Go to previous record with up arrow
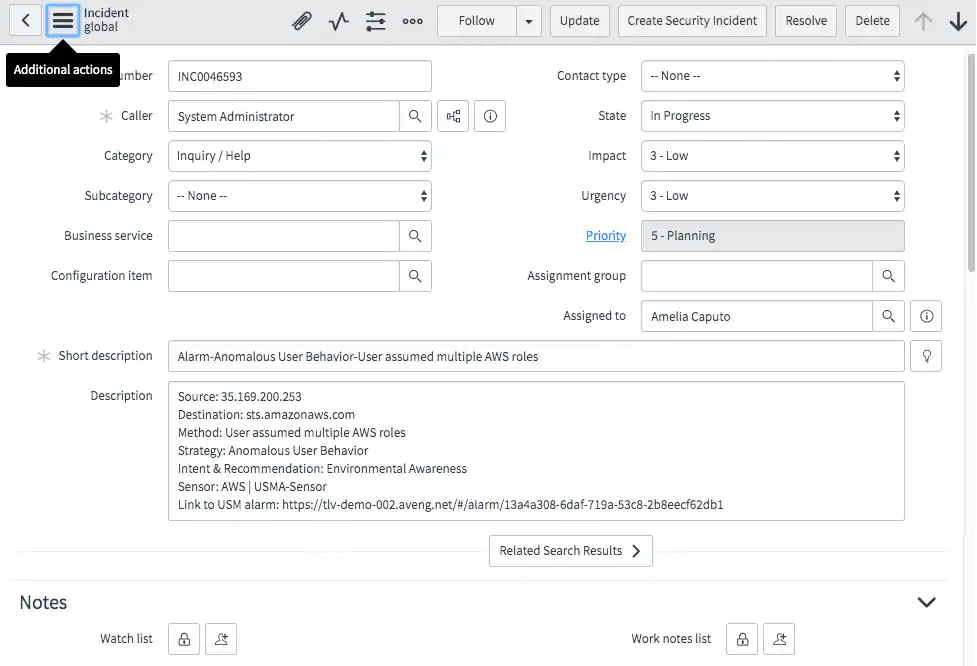Viewport: 977px width, 666px height. [923, 21]
